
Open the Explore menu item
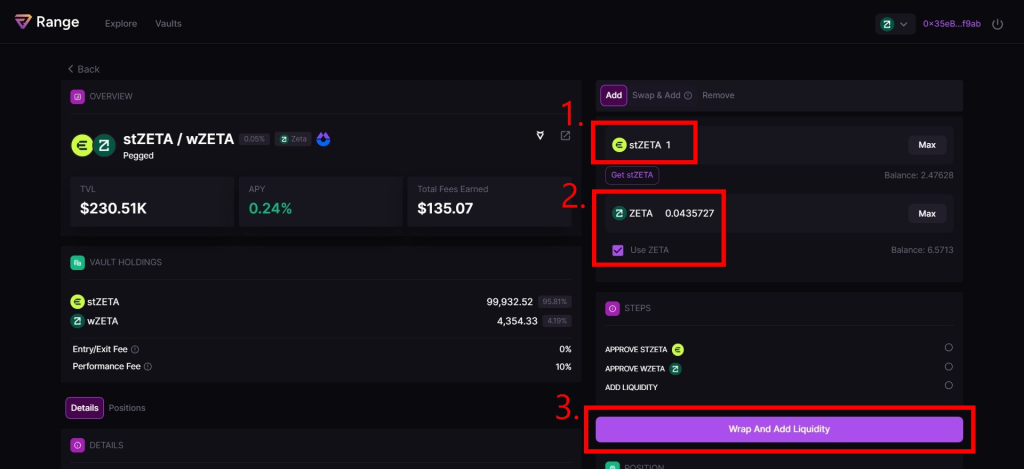121,23
